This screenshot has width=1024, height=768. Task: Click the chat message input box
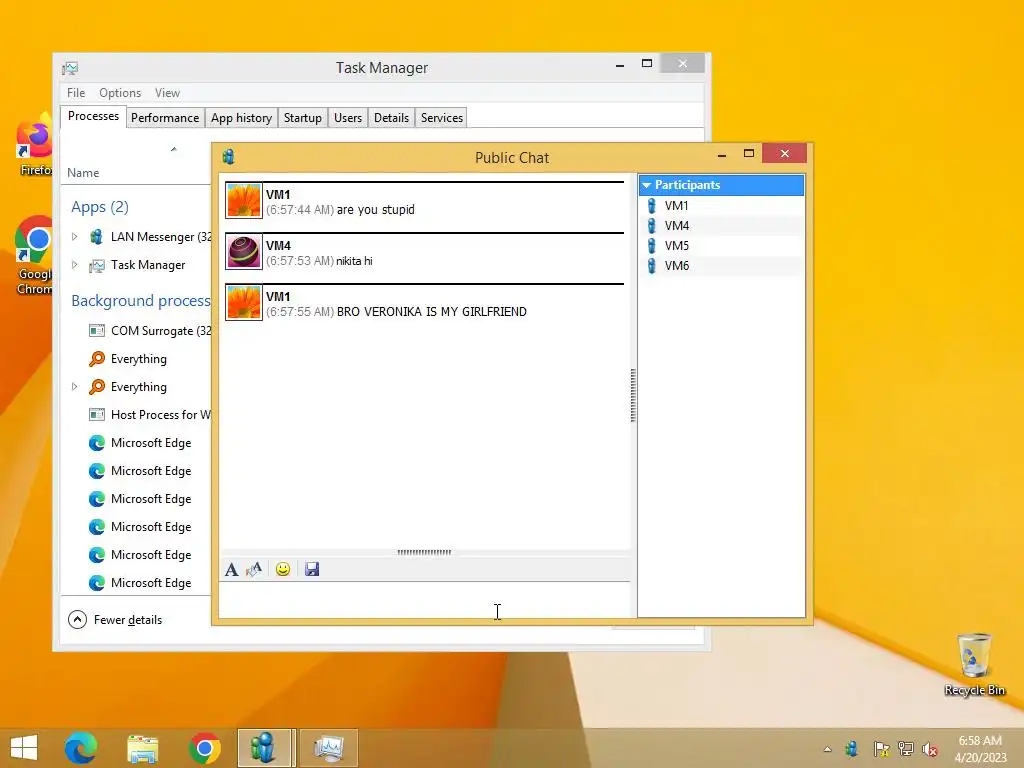click(424, 600)
